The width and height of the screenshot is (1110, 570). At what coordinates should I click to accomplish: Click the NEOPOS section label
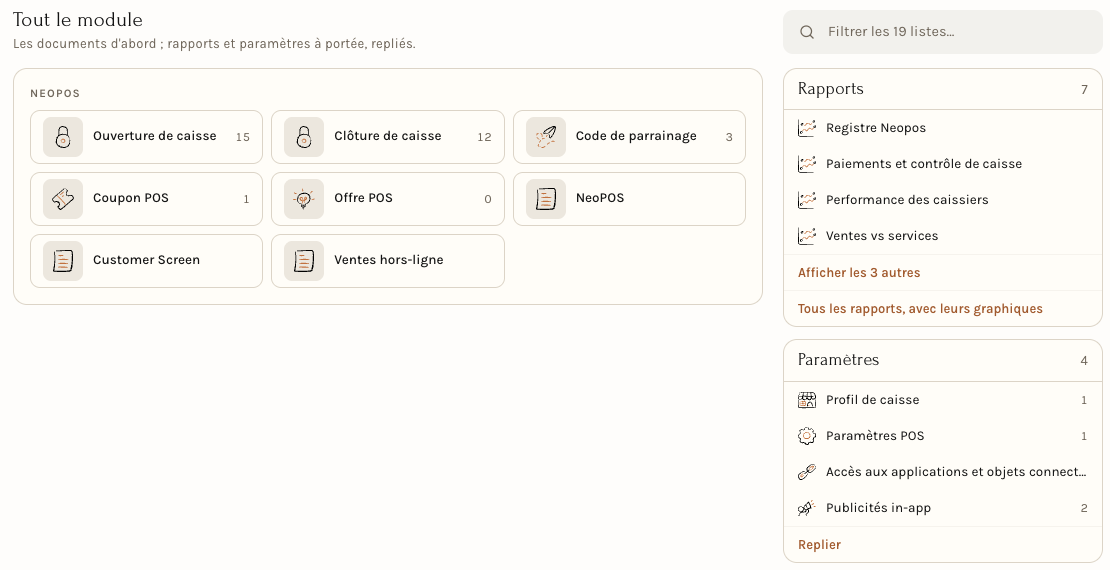[x=55, y=93]
